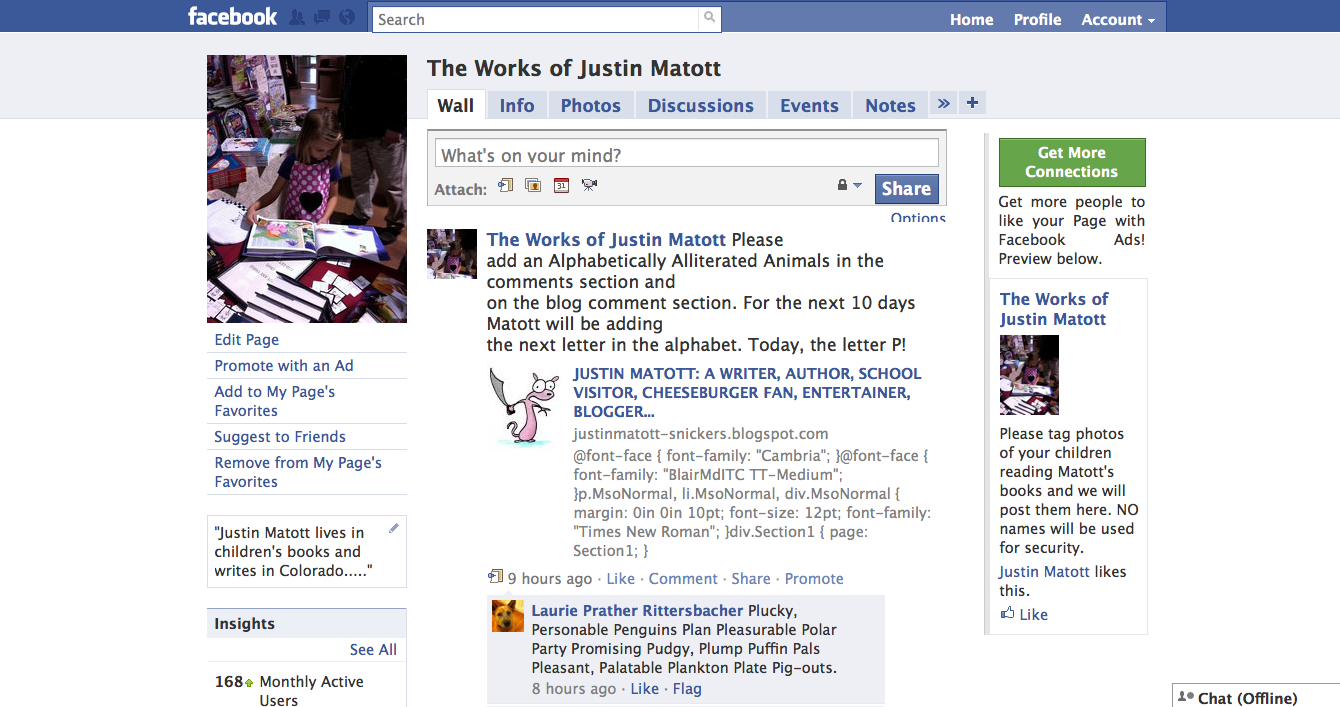This screenshot has width=1340, height=707.
Task: Click Justin Matott name in ad preview
Action: pyautogui.click(x=1045, y=572)
